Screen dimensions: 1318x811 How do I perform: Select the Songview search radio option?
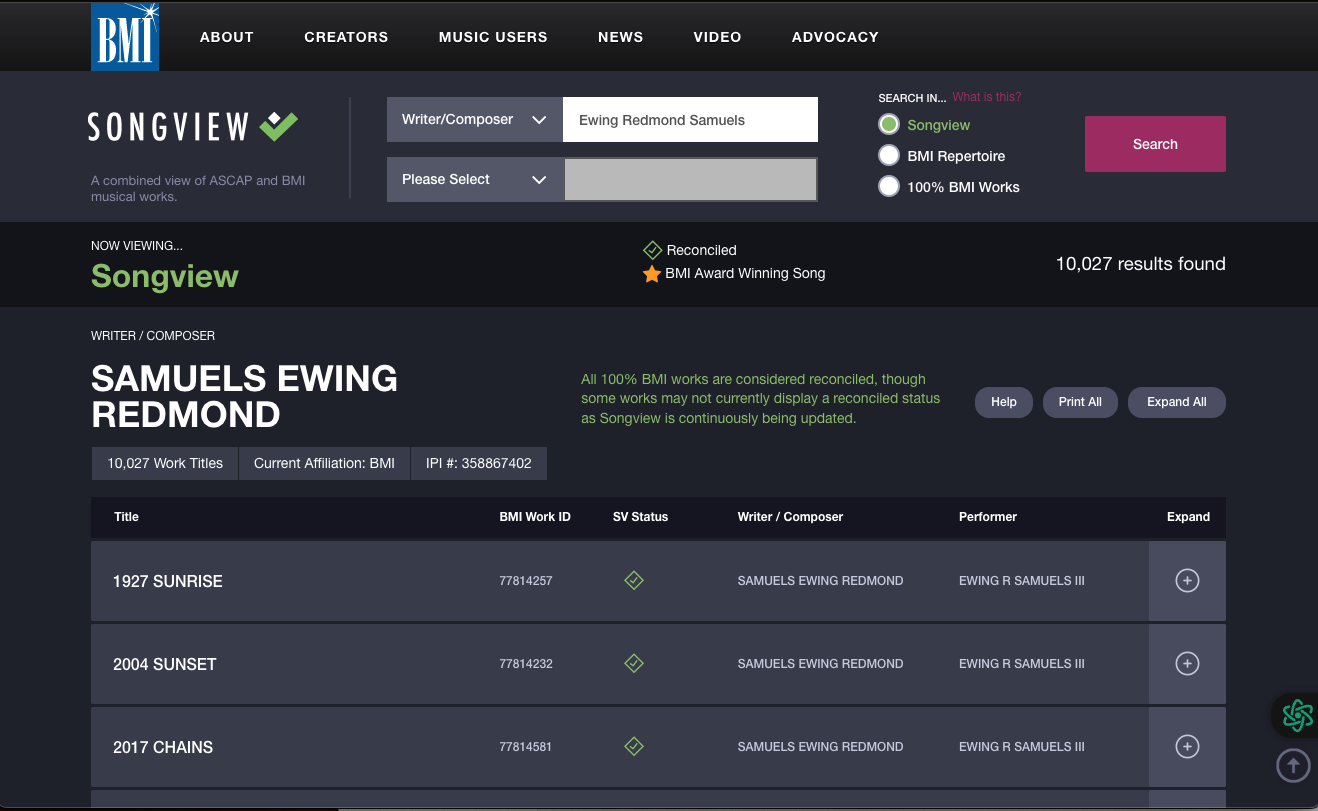tap(889, 125)
